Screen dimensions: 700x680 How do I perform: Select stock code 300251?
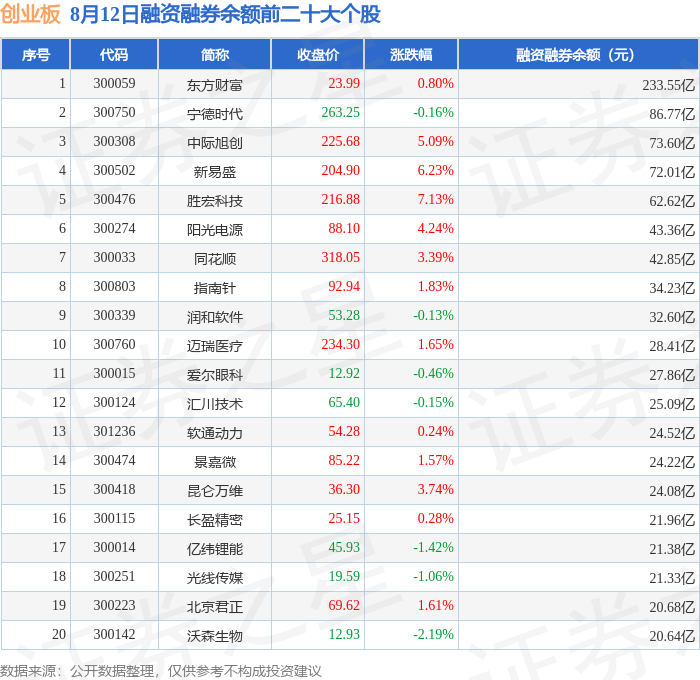coord(114,577)
